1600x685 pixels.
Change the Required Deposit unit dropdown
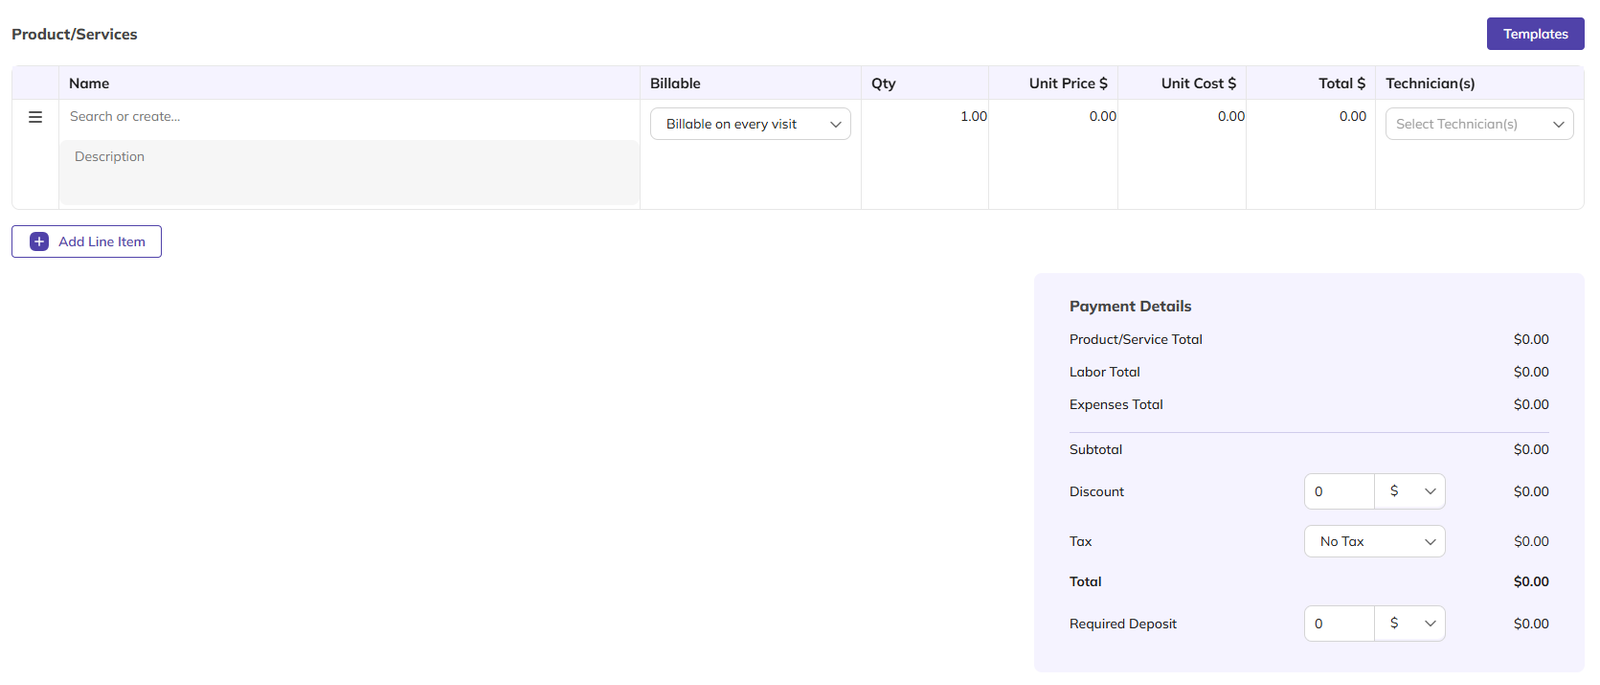point(1410,623)
